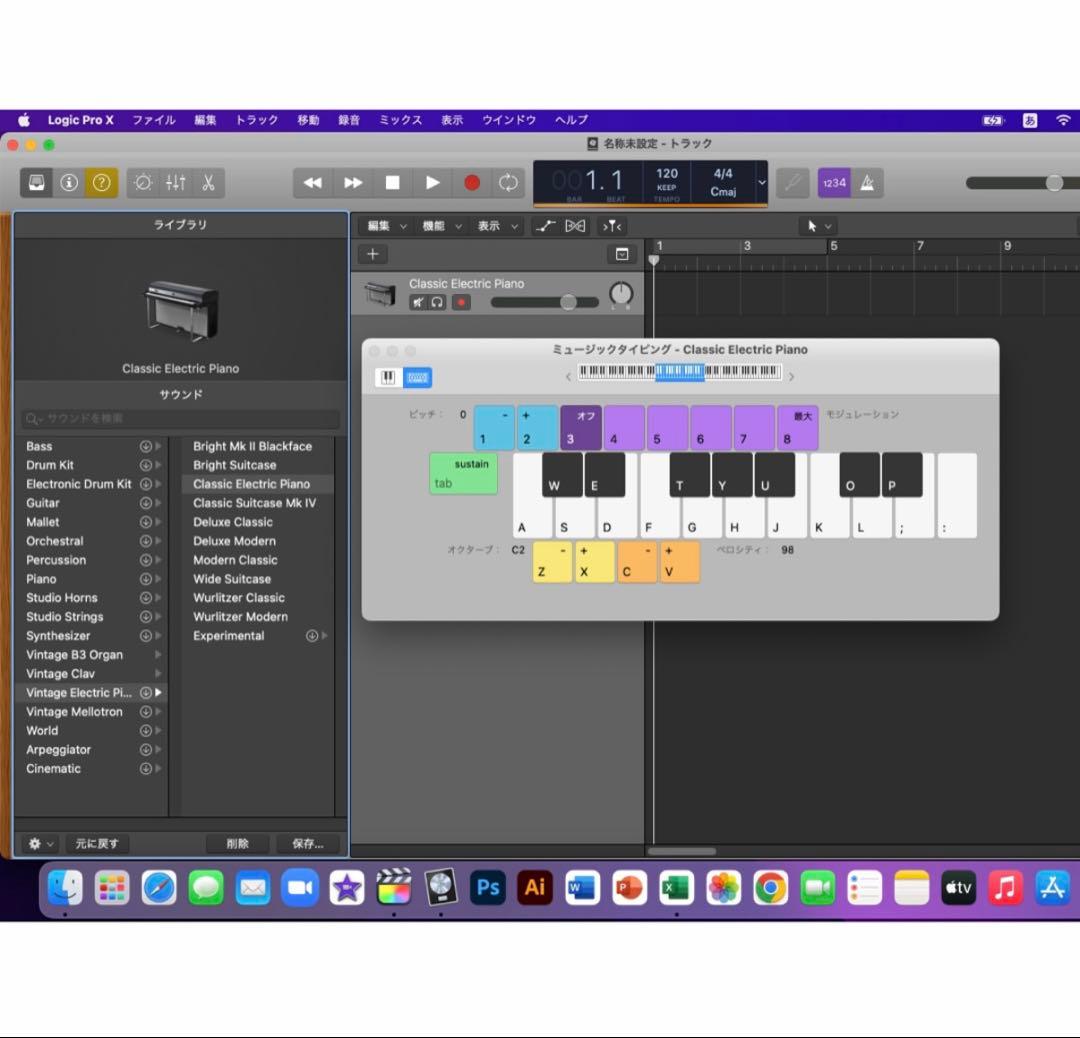1080x1038 pixels.
Task: Select Wurlitzer Classic patch in list
Action: (239, 598)
